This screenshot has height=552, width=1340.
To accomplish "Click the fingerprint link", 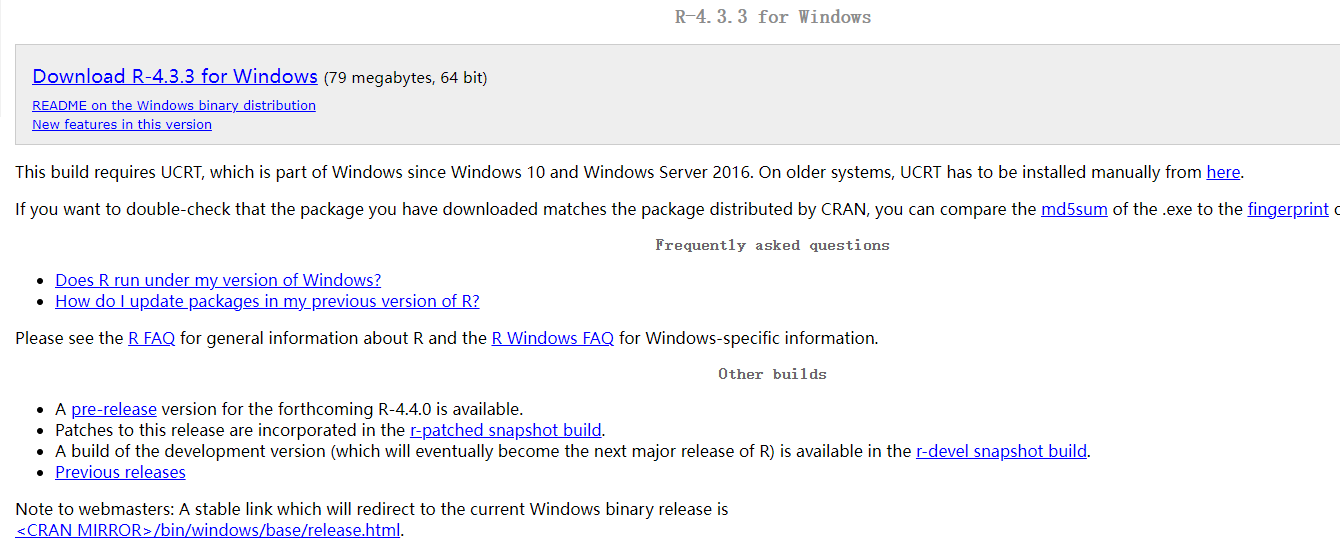I will [x=1288, y=210].
